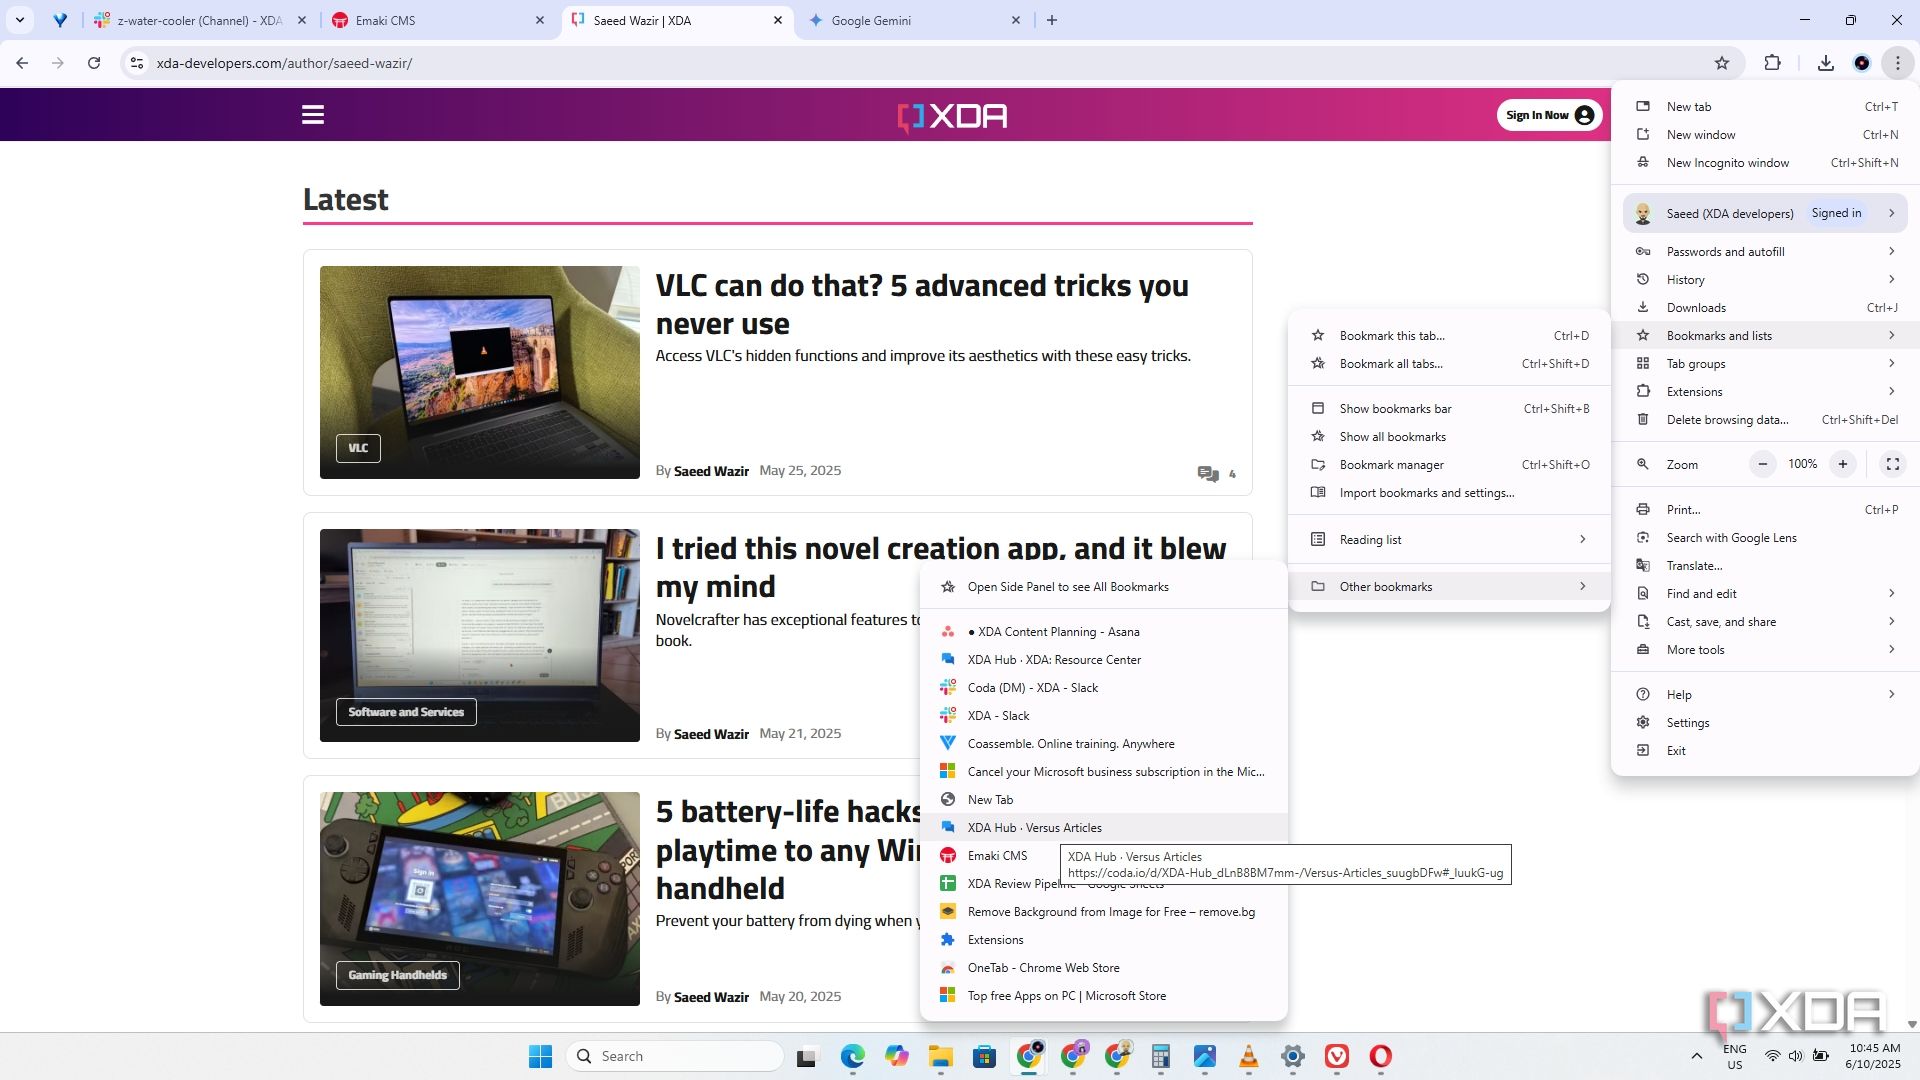Click the page reload button

pyautogui.click(x=94, y=63)
